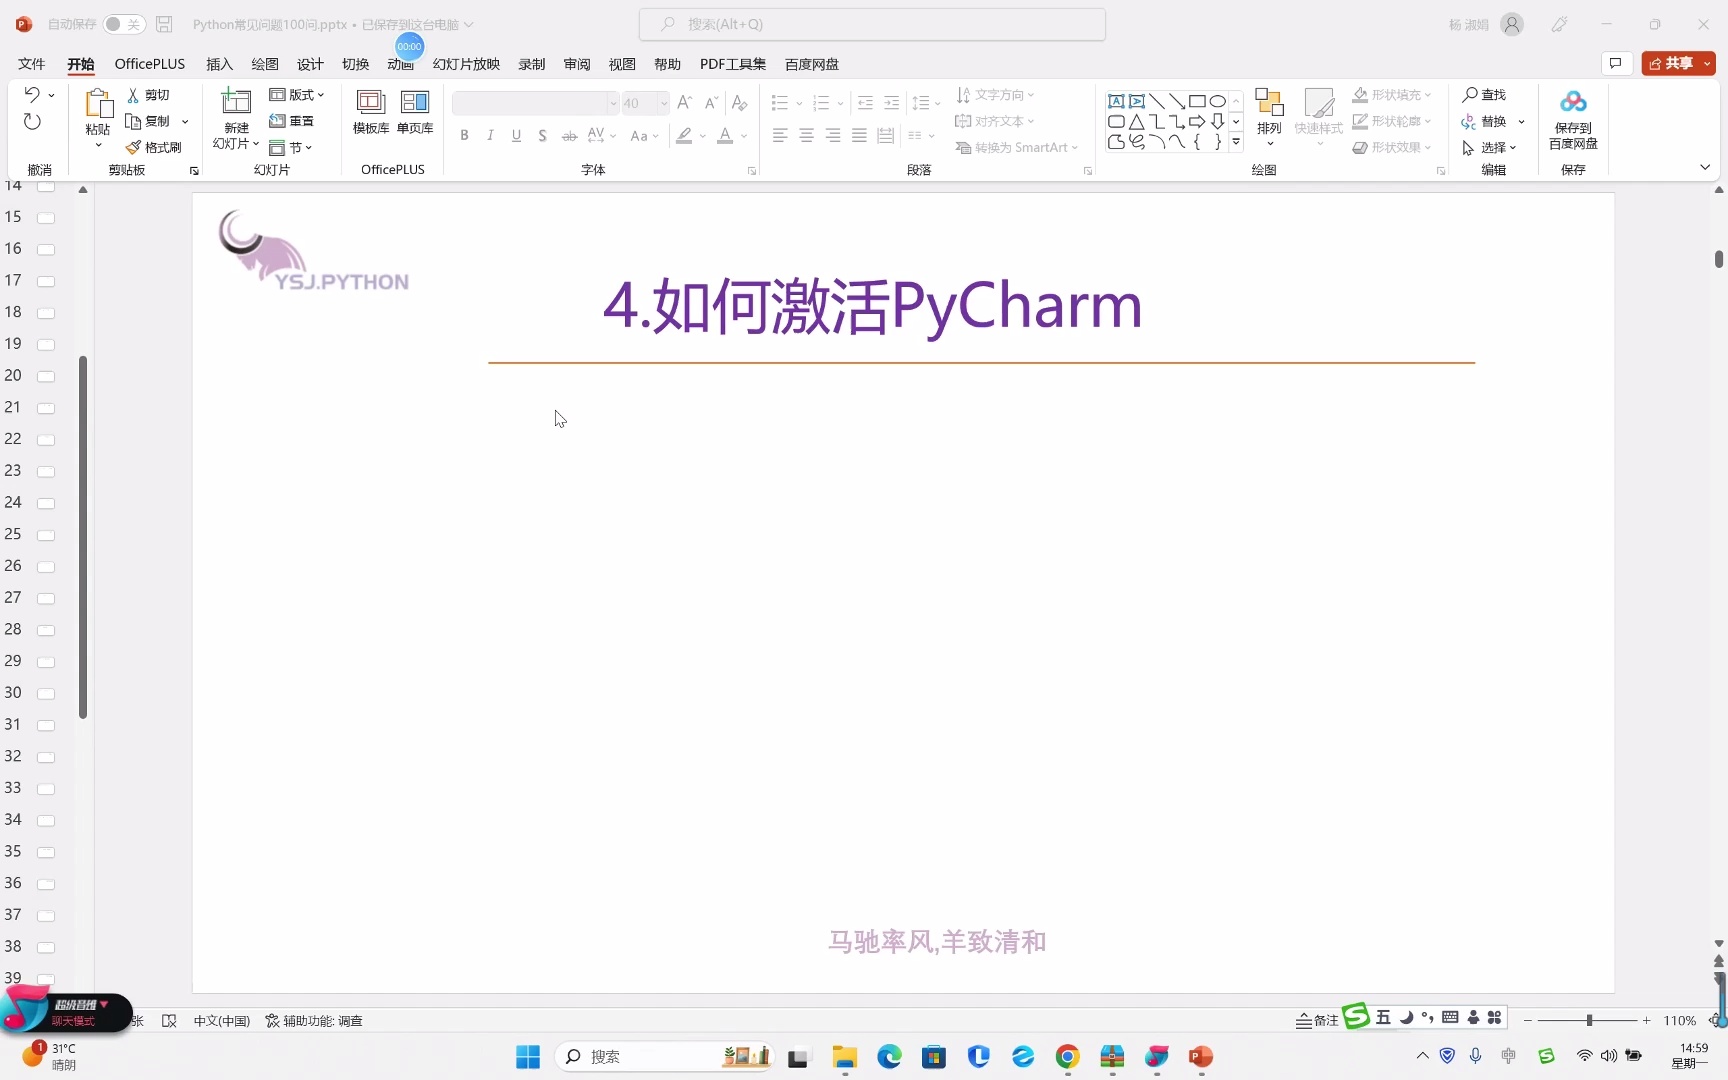Expand the 形状填充 fill dropdown

(1430, 94)
